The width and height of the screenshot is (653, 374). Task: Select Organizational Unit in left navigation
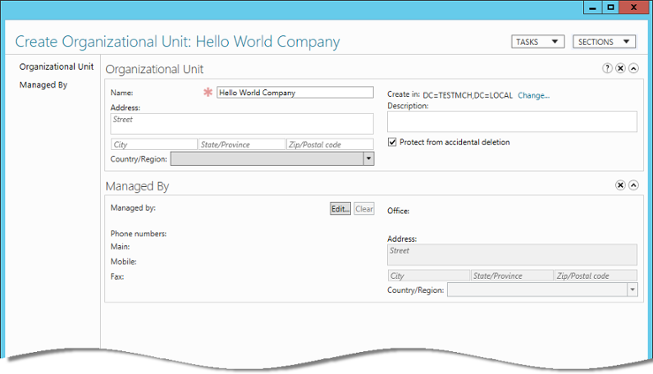pyautogui.click(x=56, y=67)
